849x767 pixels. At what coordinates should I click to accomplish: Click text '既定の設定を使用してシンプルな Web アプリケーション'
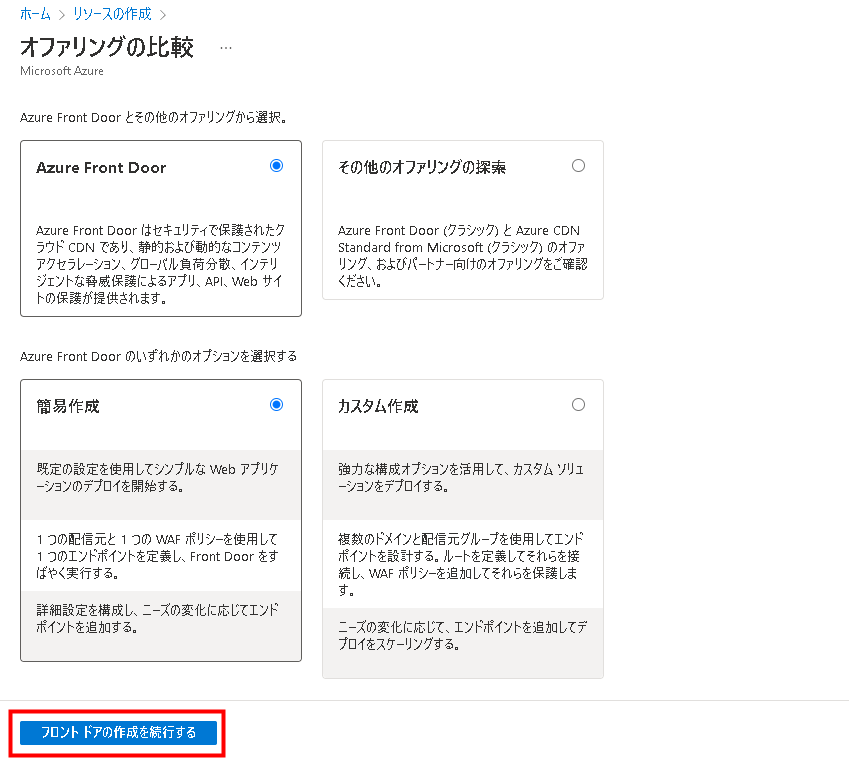158,477
